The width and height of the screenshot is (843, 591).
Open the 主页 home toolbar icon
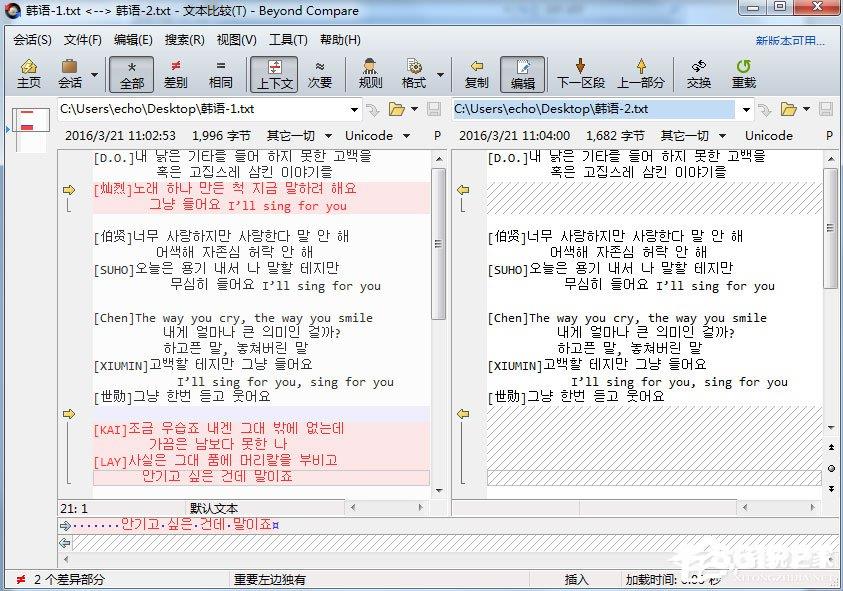pyautogui.click(x=28, y=74)
